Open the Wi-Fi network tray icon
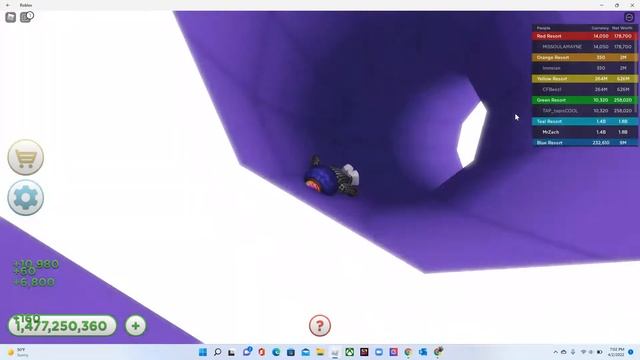Image resolution: width=640 pixels, height=360 pixels. point(584,352)
